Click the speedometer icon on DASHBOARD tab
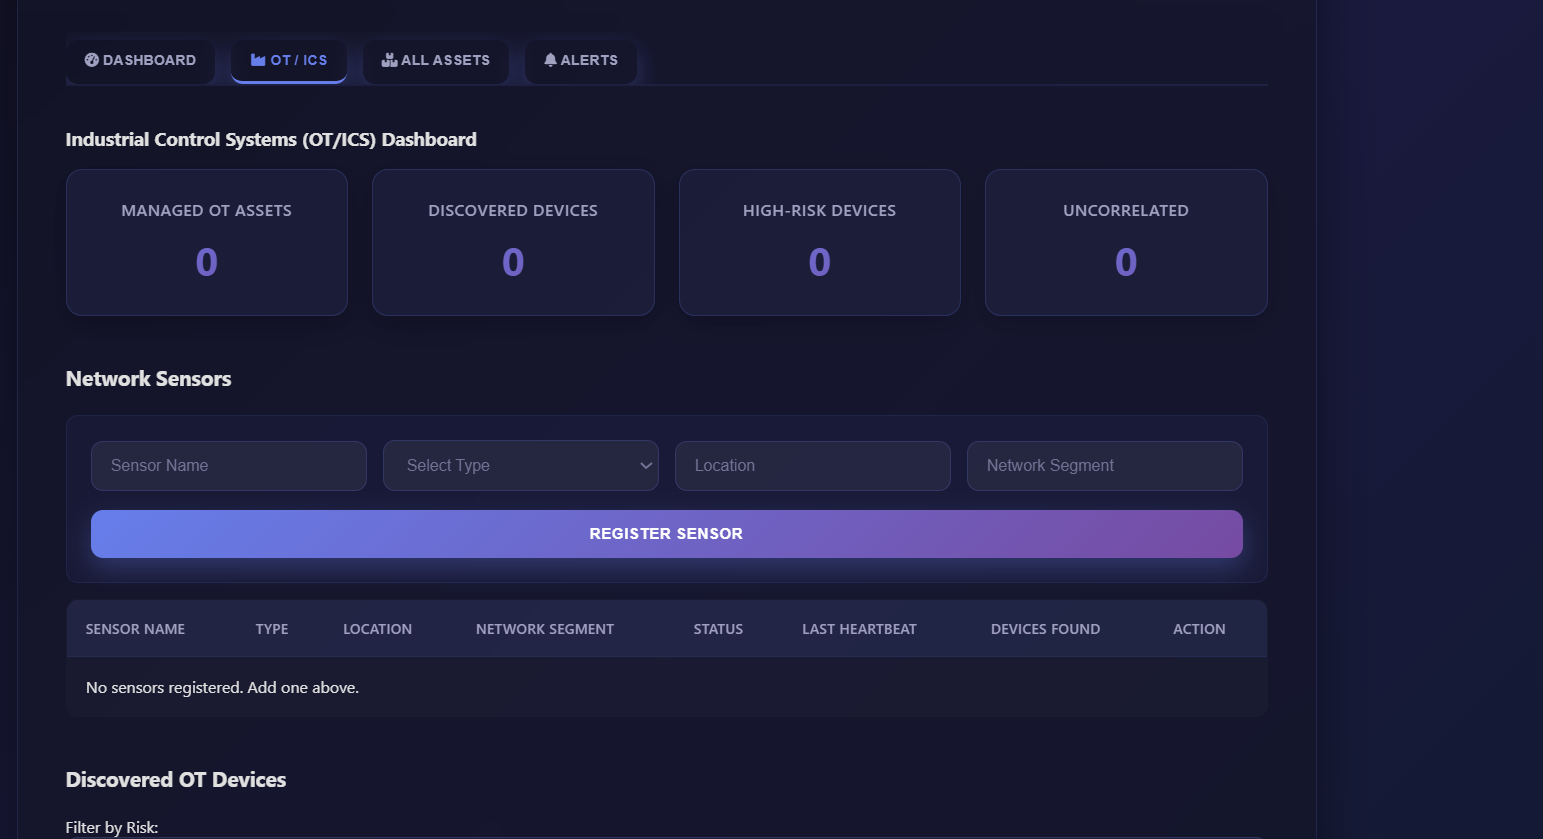Viewport: 1543px width, 839px height. coord(93,60)
